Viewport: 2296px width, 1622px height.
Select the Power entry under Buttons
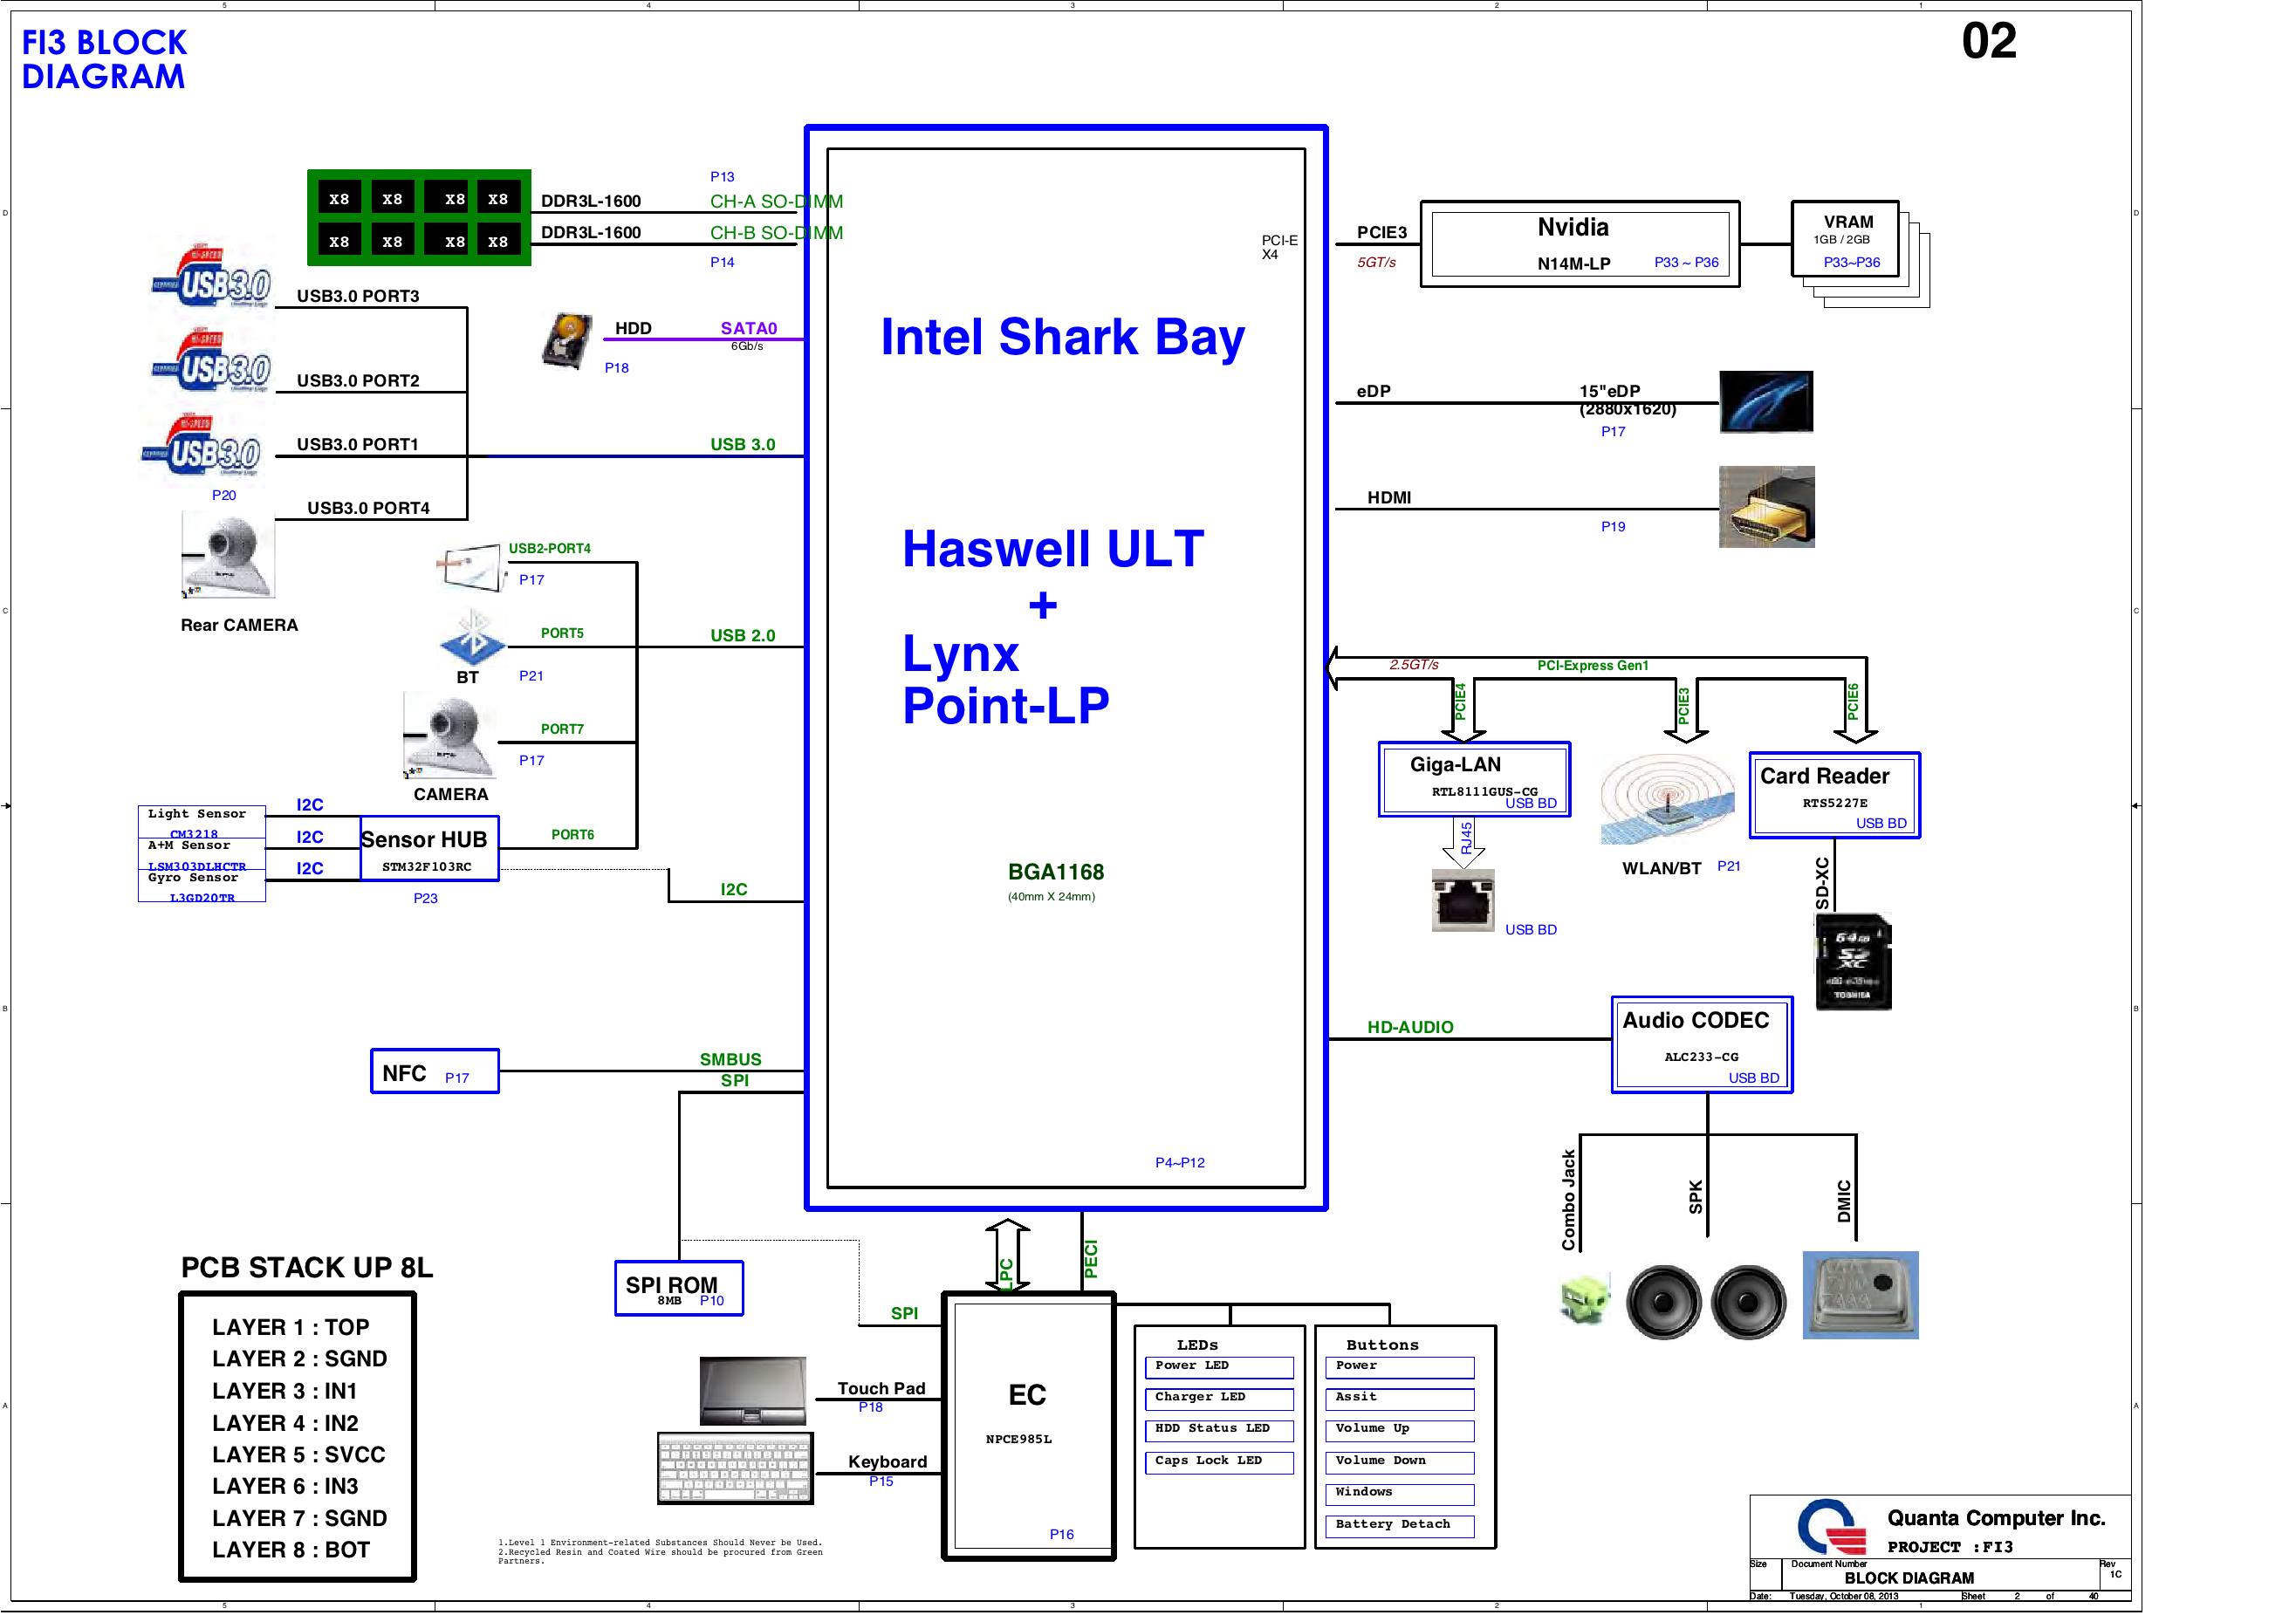pos(1399,1367)
